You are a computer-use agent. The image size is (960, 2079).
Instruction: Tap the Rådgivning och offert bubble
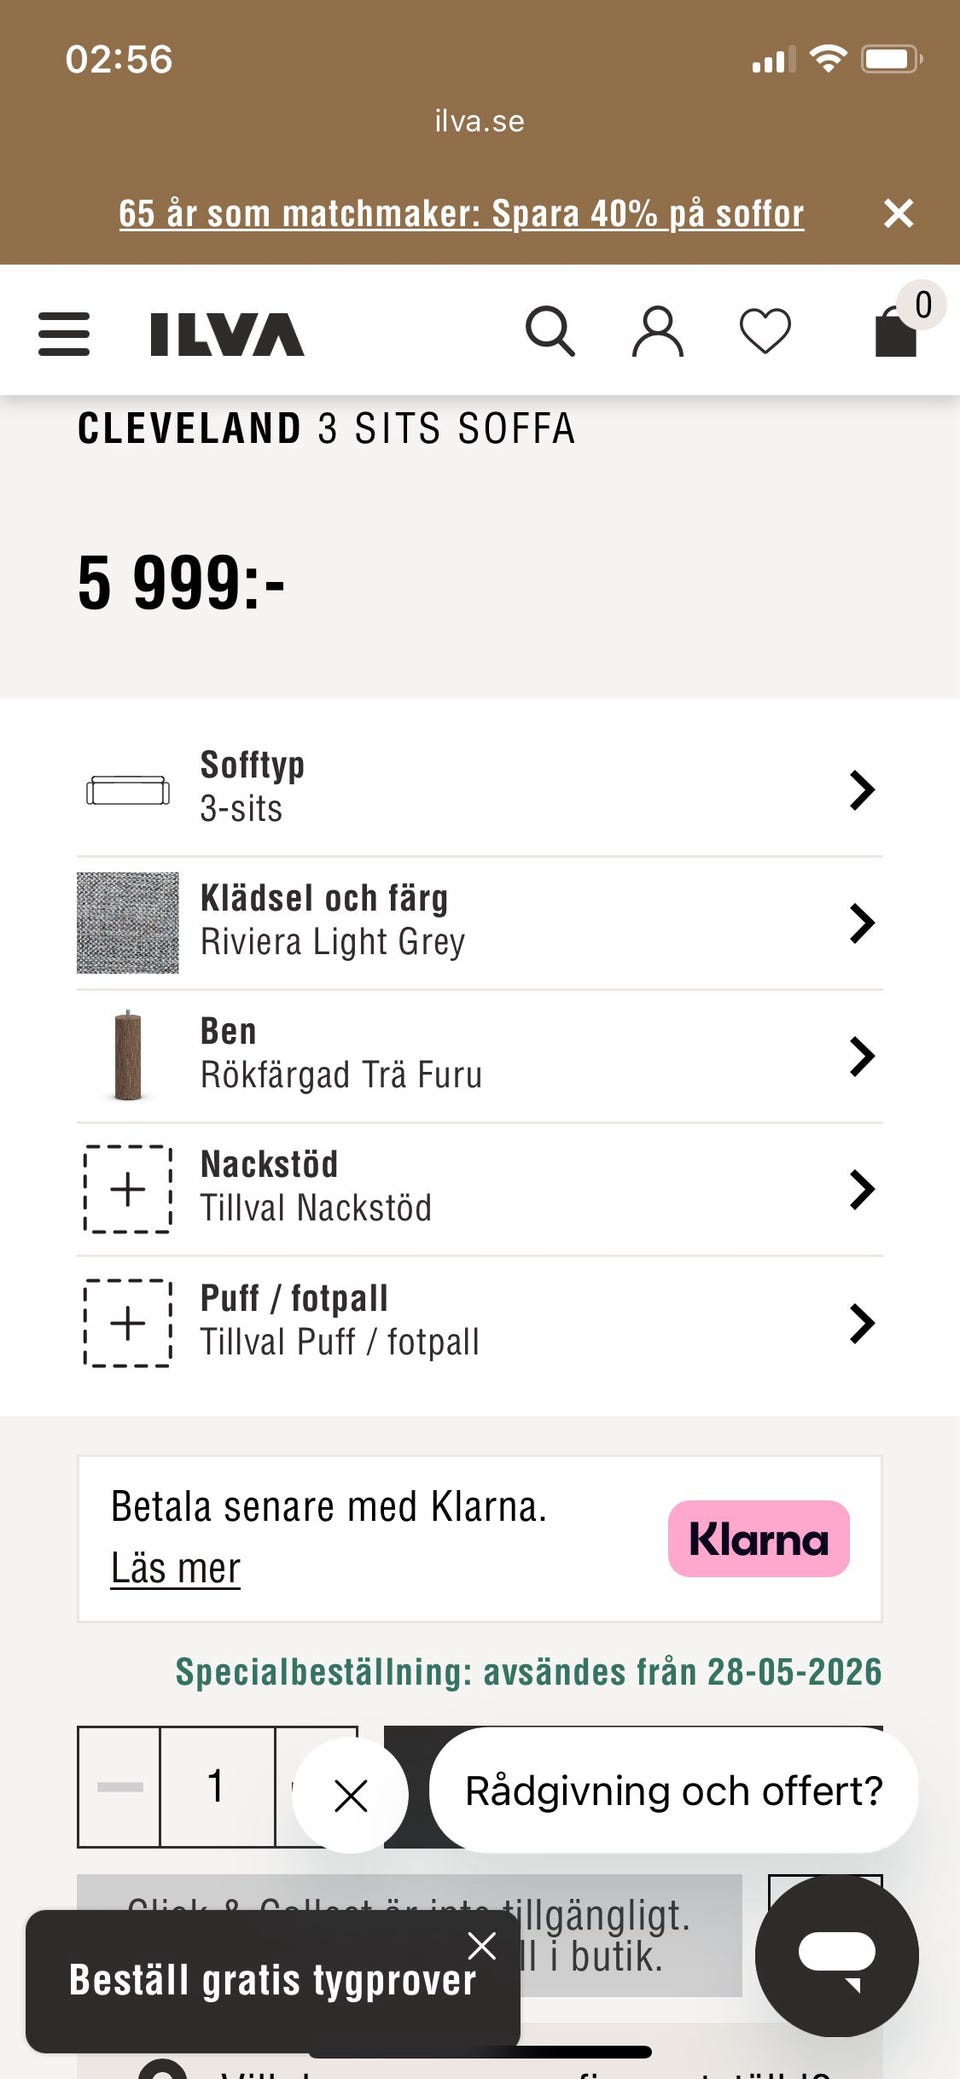point(673,1791)
